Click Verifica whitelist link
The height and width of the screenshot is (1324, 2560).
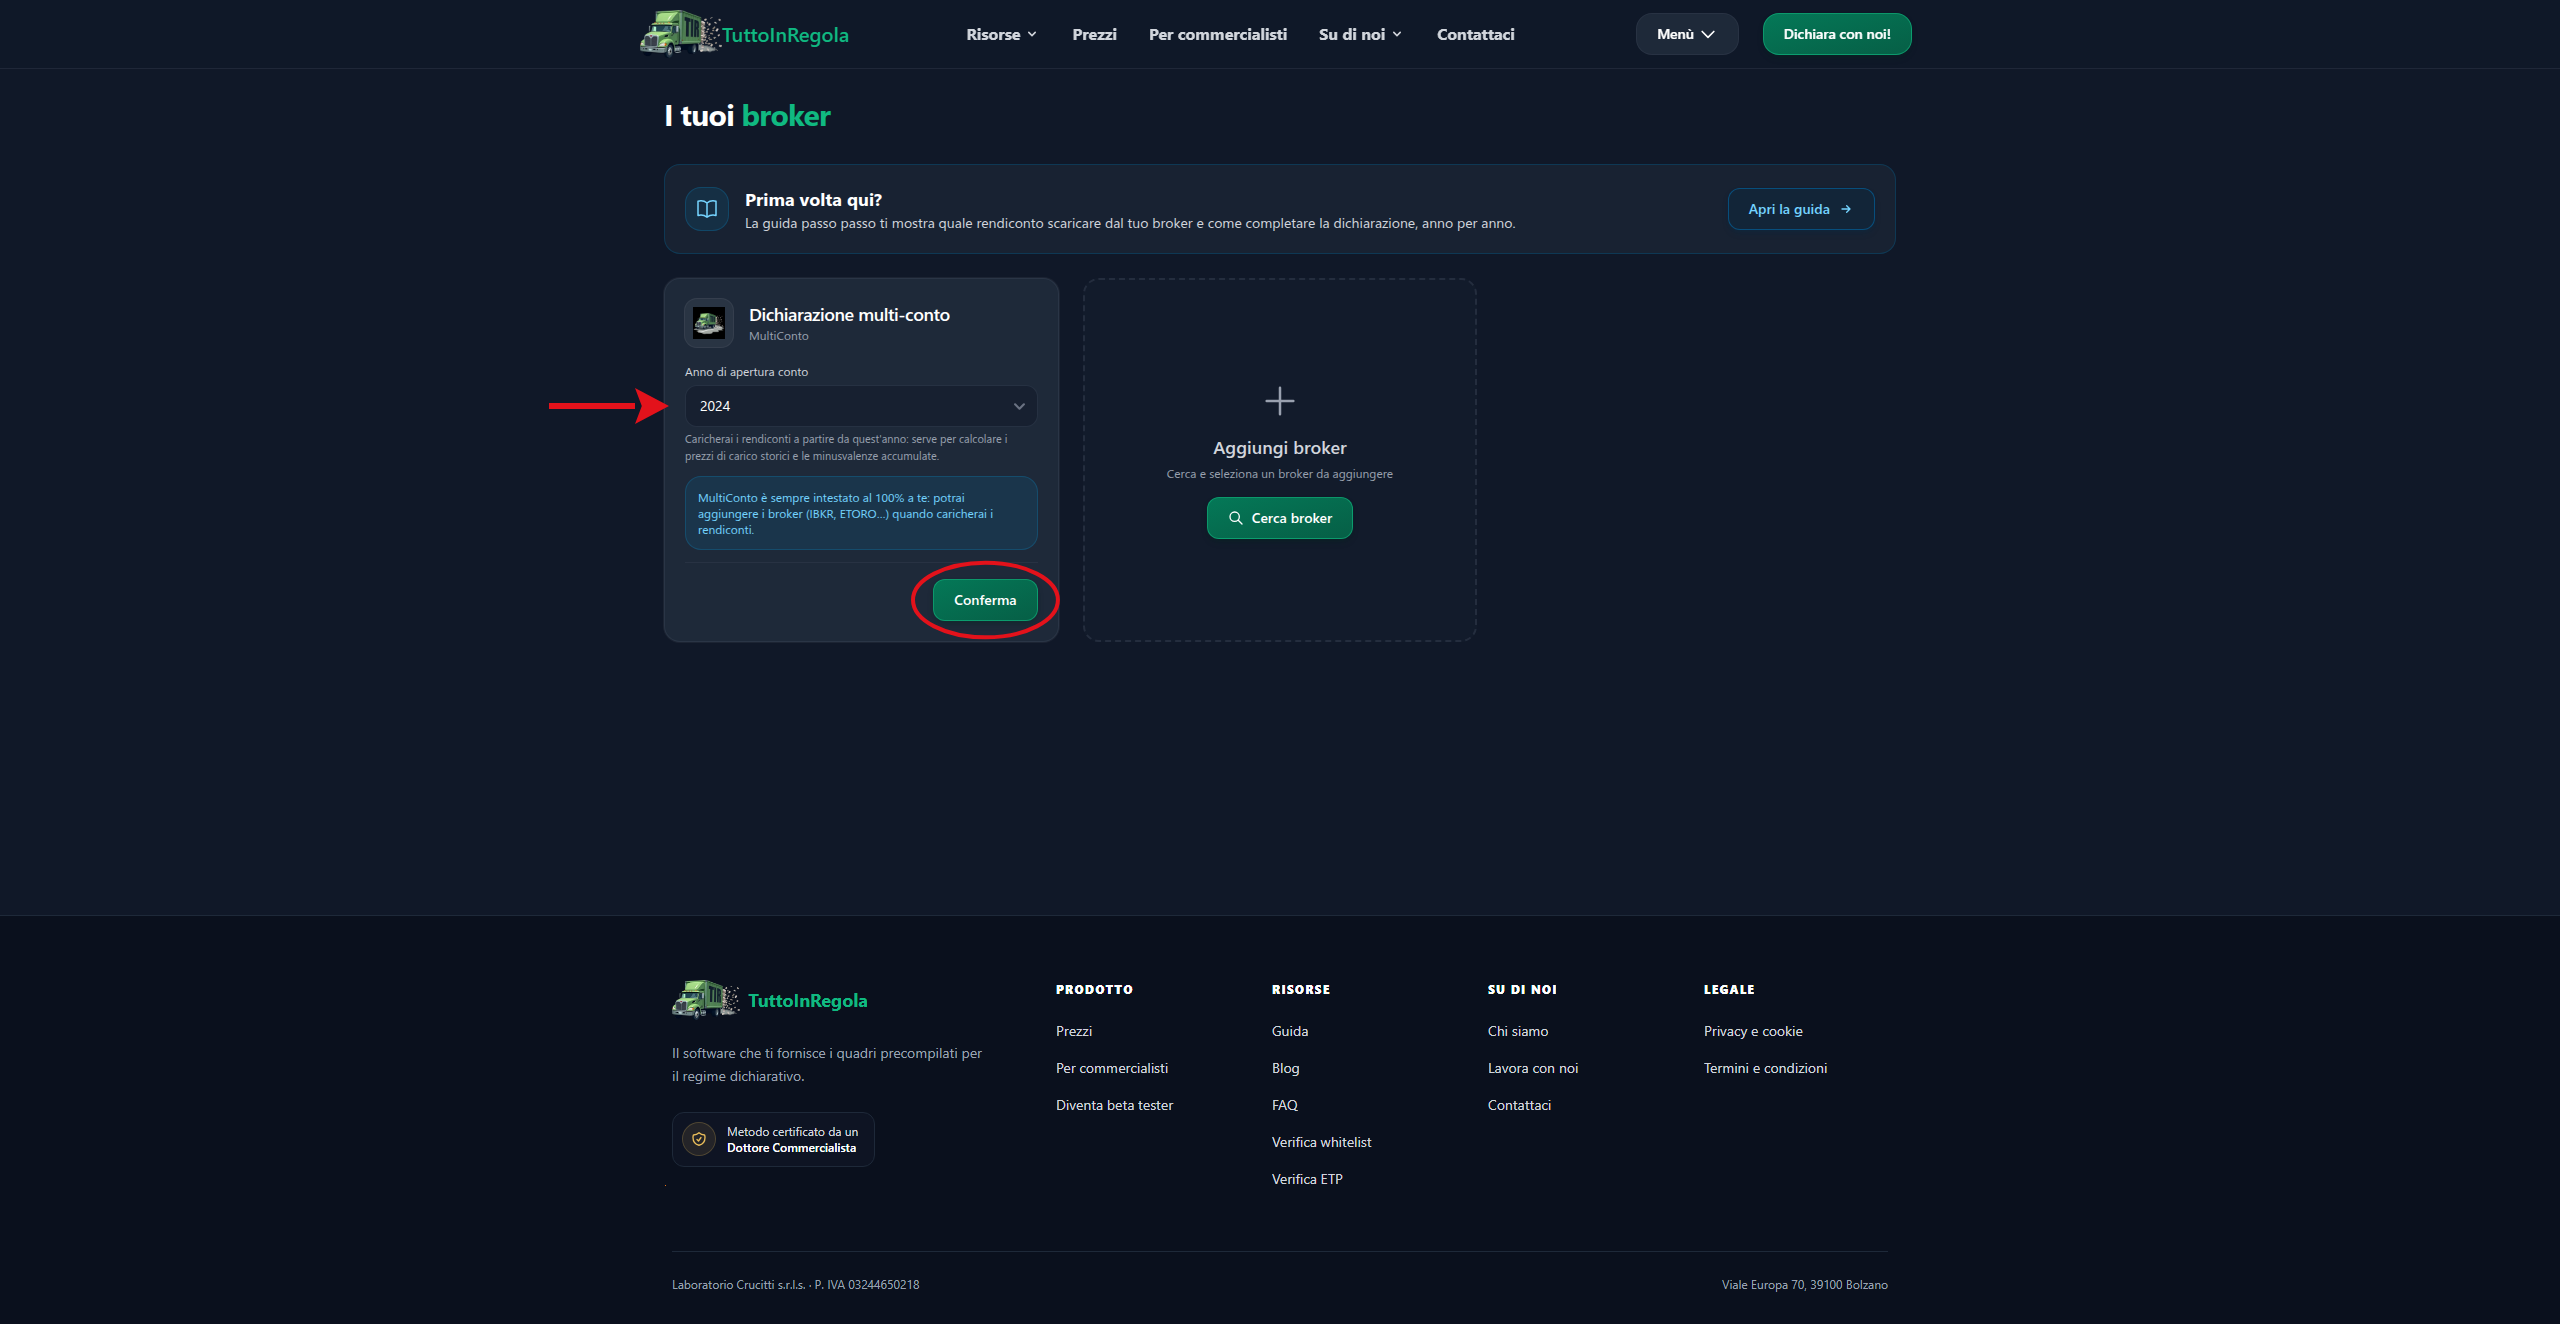(x=1321, y=1142)
